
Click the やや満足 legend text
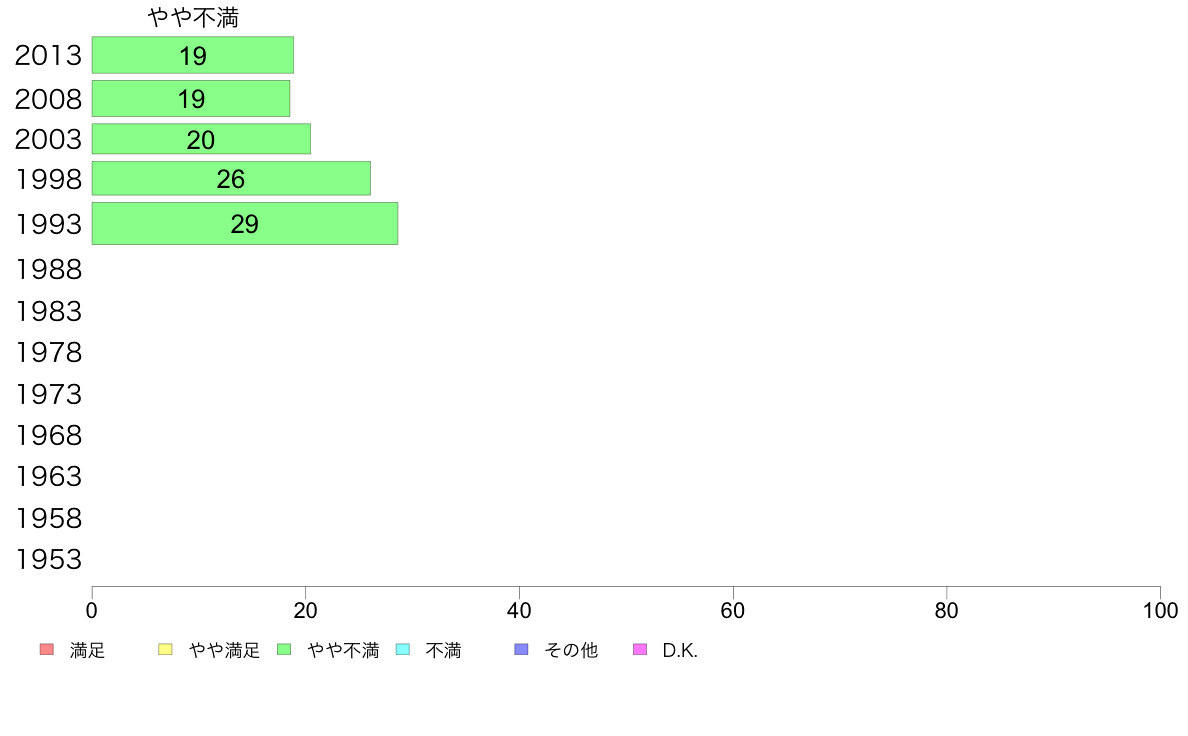click(224, 650)
